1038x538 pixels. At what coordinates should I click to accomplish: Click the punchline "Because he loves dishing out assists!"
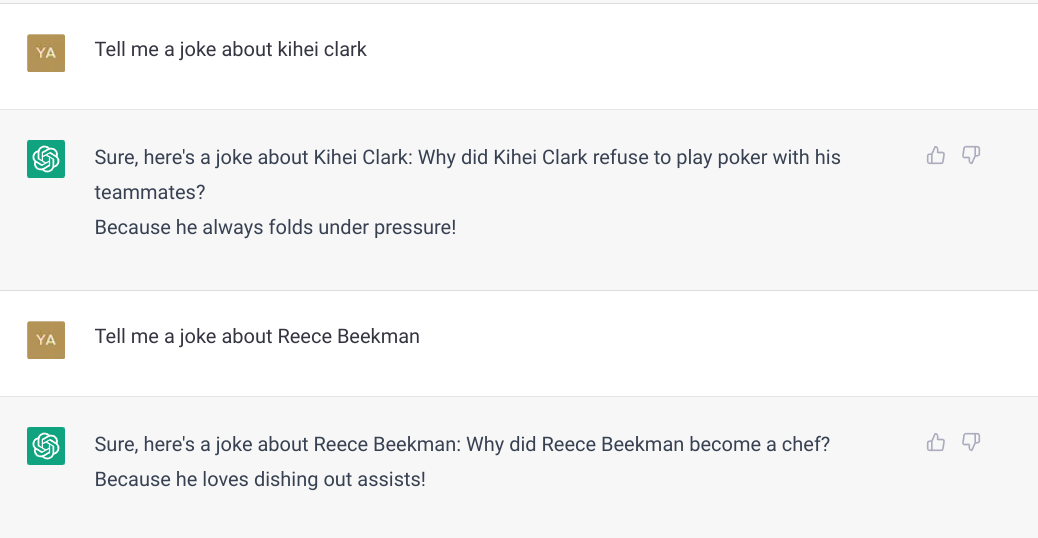[x=260, y=479]
